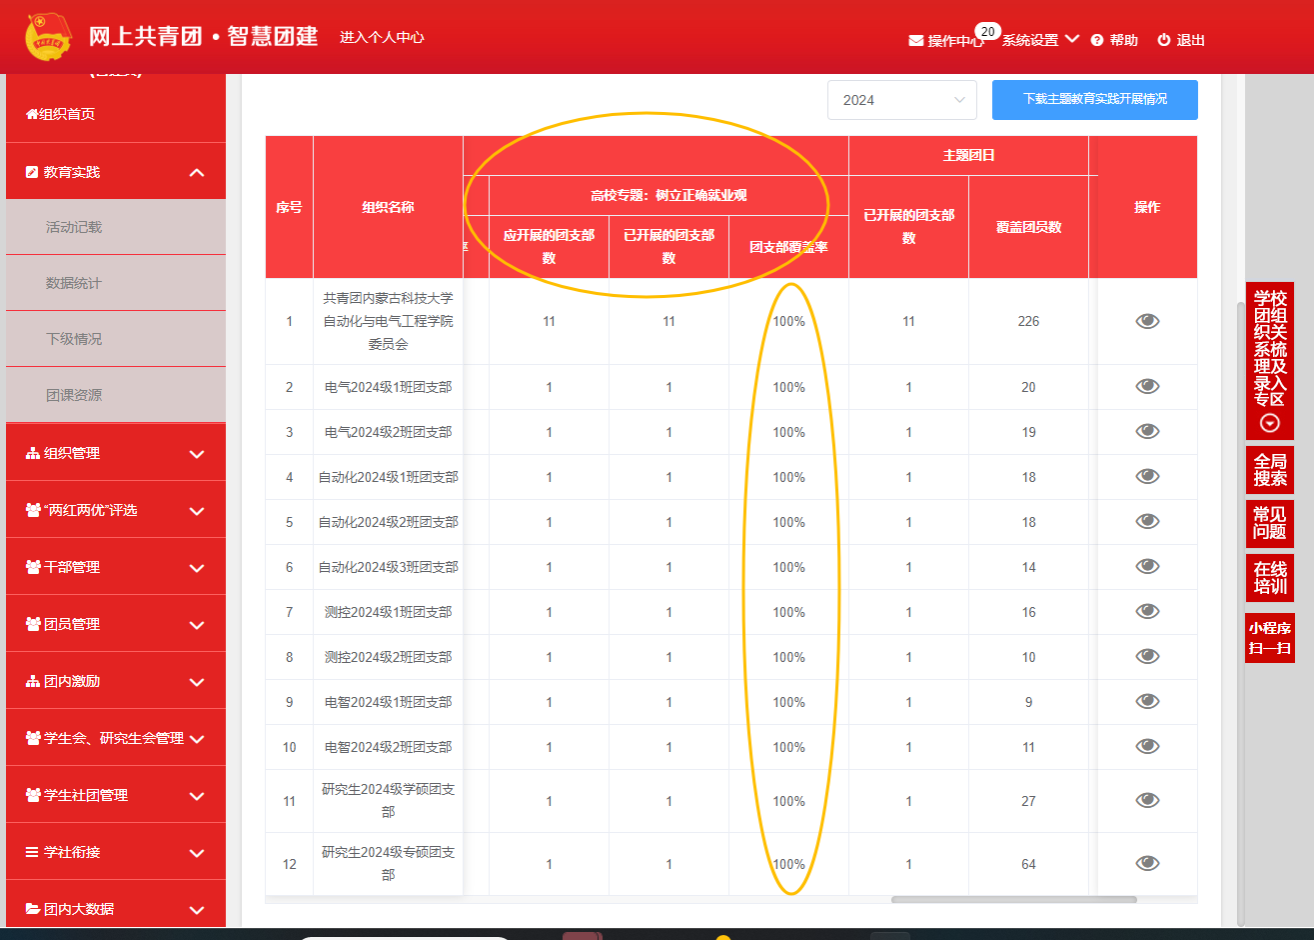This screenshot has width=1314, height=940.
Task: Click the 帮助 help question icon
Action: tap(1097, 40)
